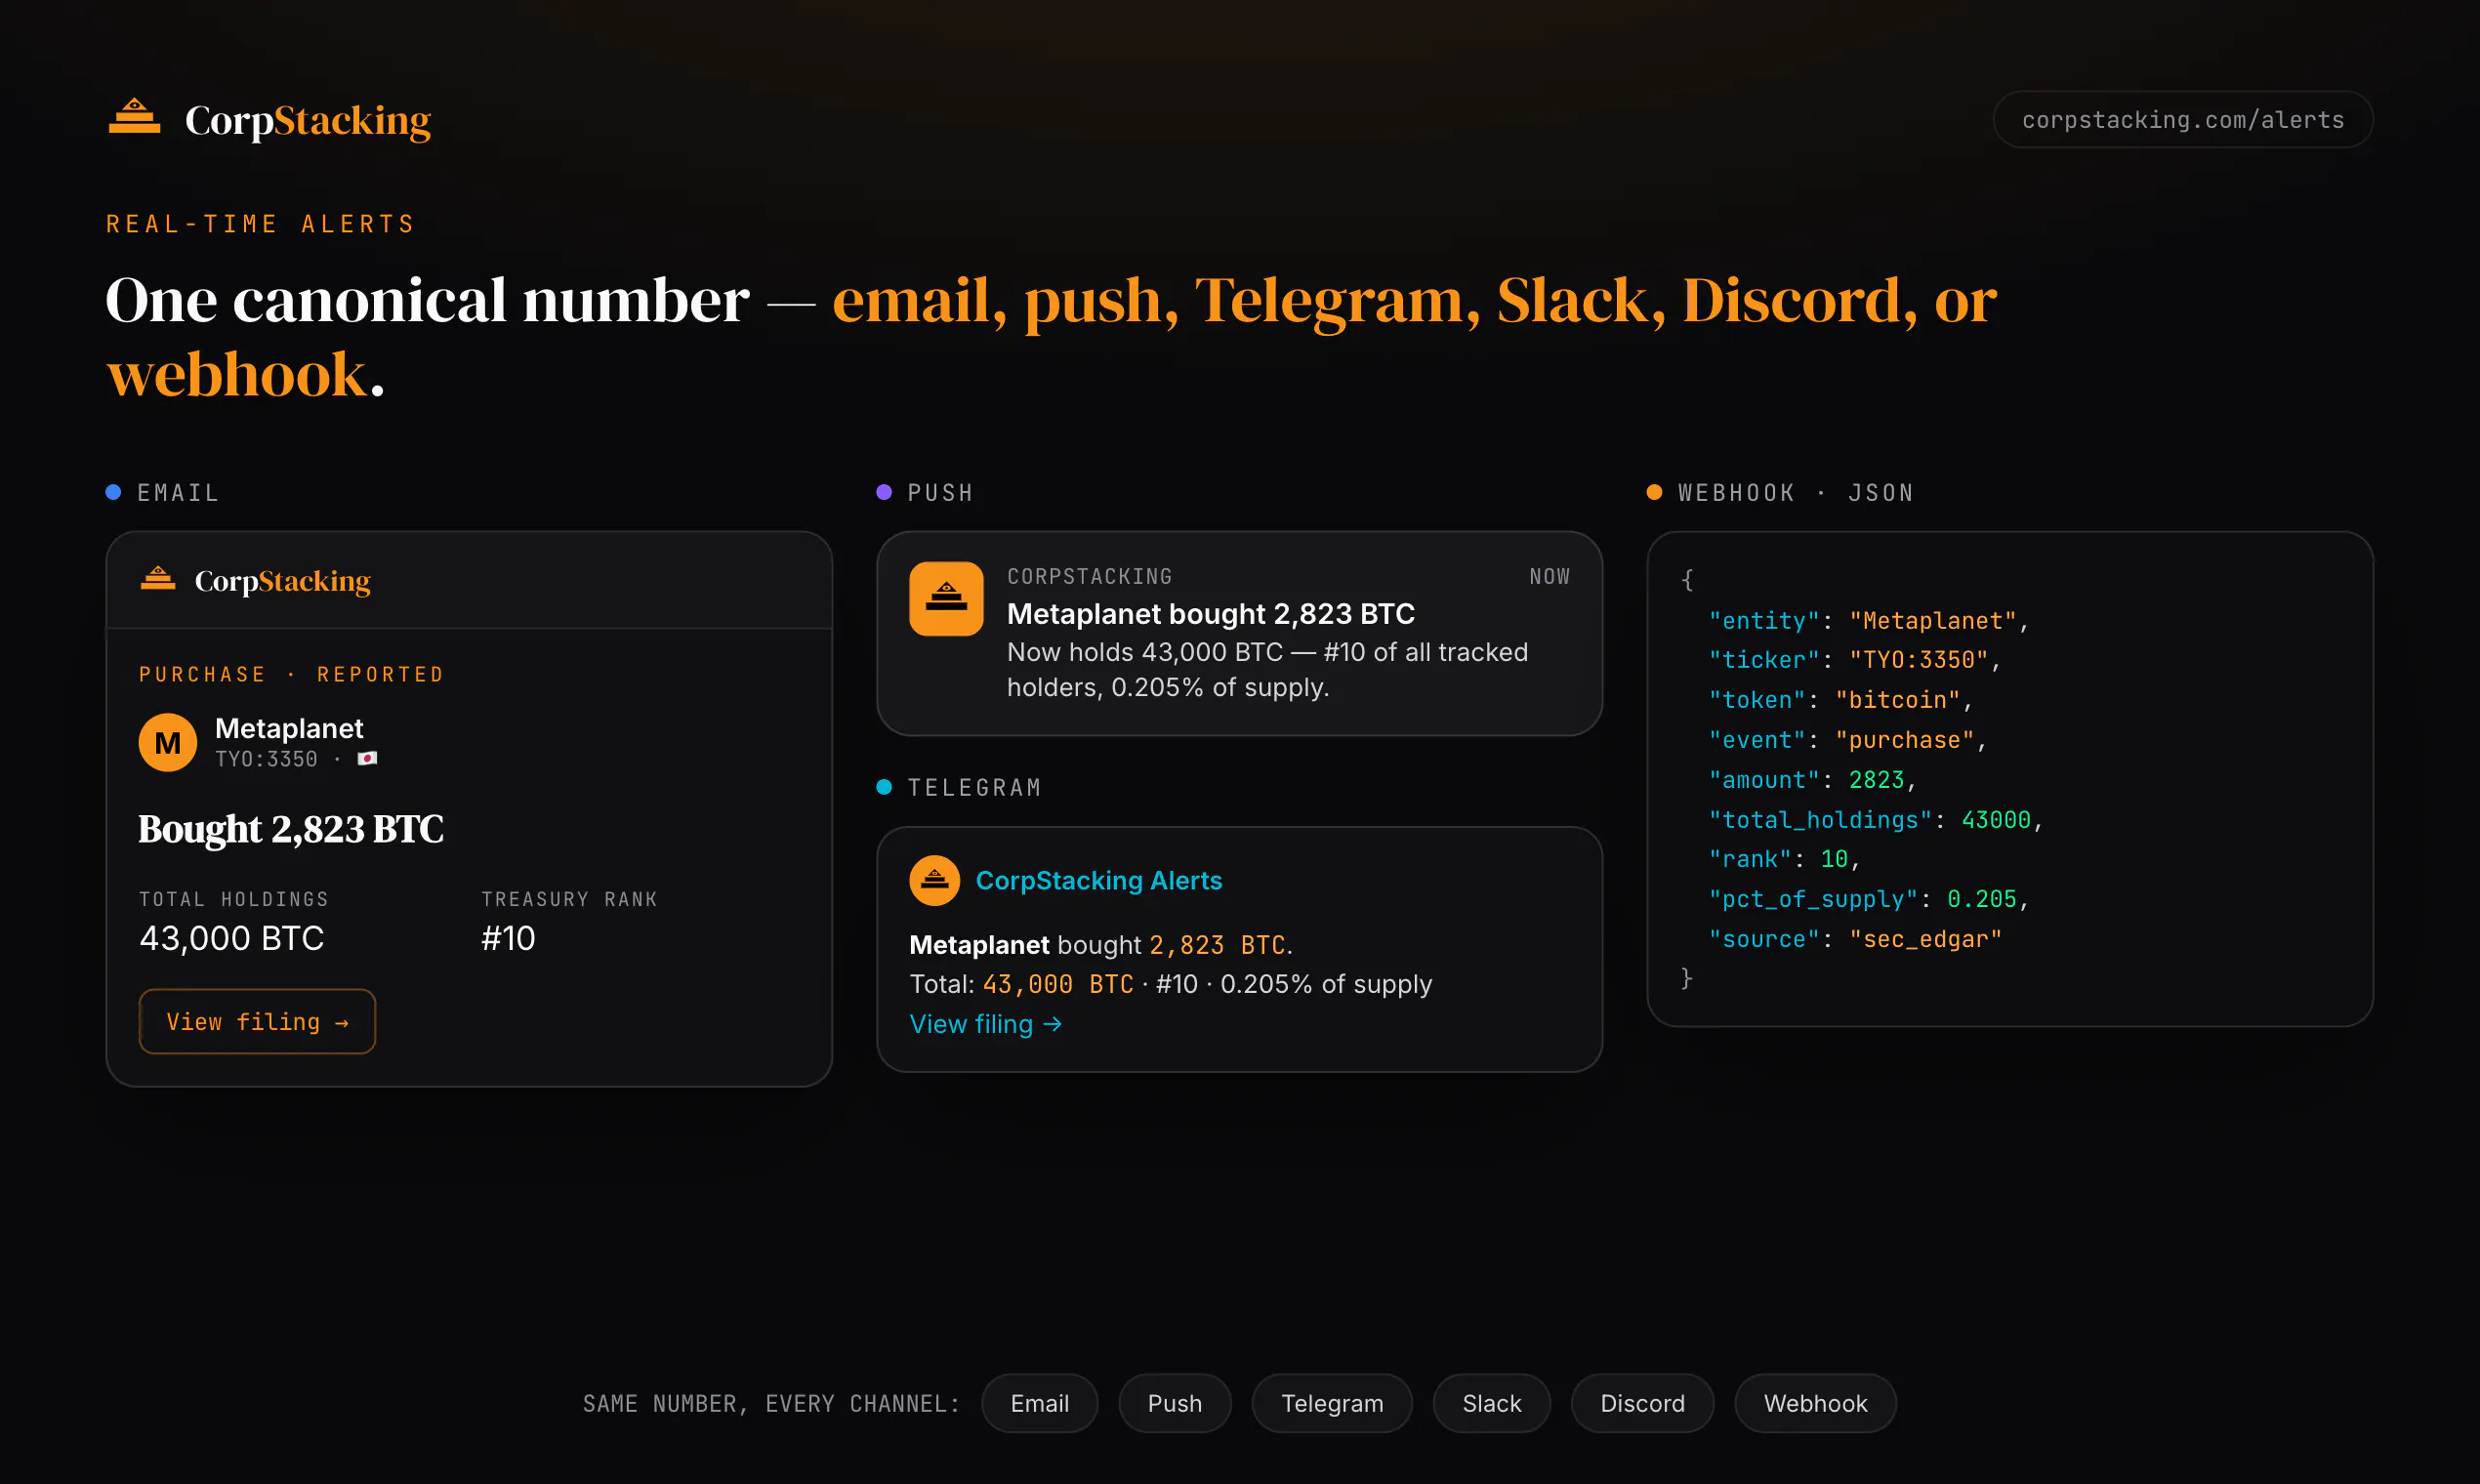Select the Webhook channel pill
The height and width of the screenshot is (1484, 2480).
point(1814,1403)
